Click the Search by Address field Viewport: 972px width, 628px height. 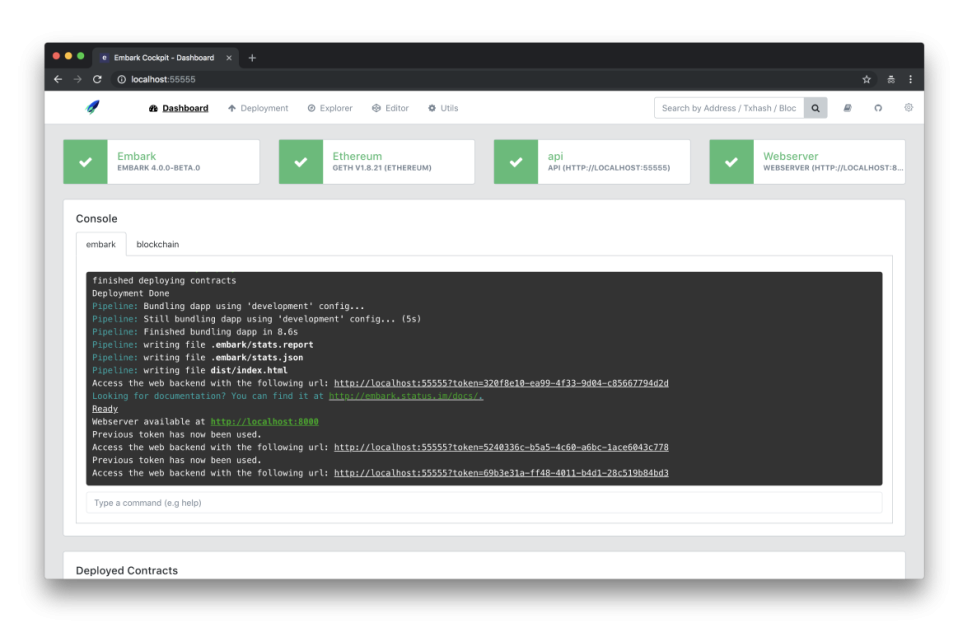tap(727, 107)
